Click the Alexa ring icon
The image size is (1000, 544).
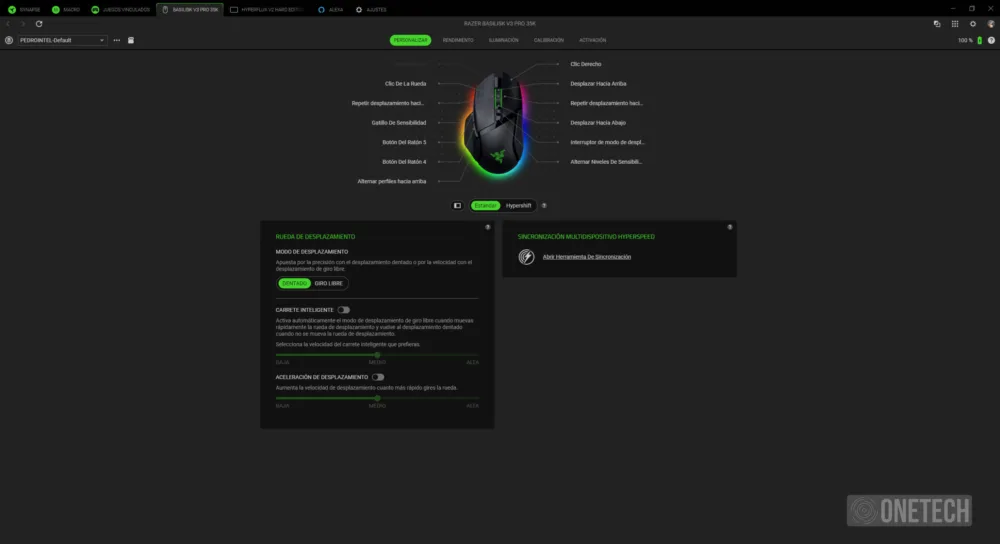321,10
